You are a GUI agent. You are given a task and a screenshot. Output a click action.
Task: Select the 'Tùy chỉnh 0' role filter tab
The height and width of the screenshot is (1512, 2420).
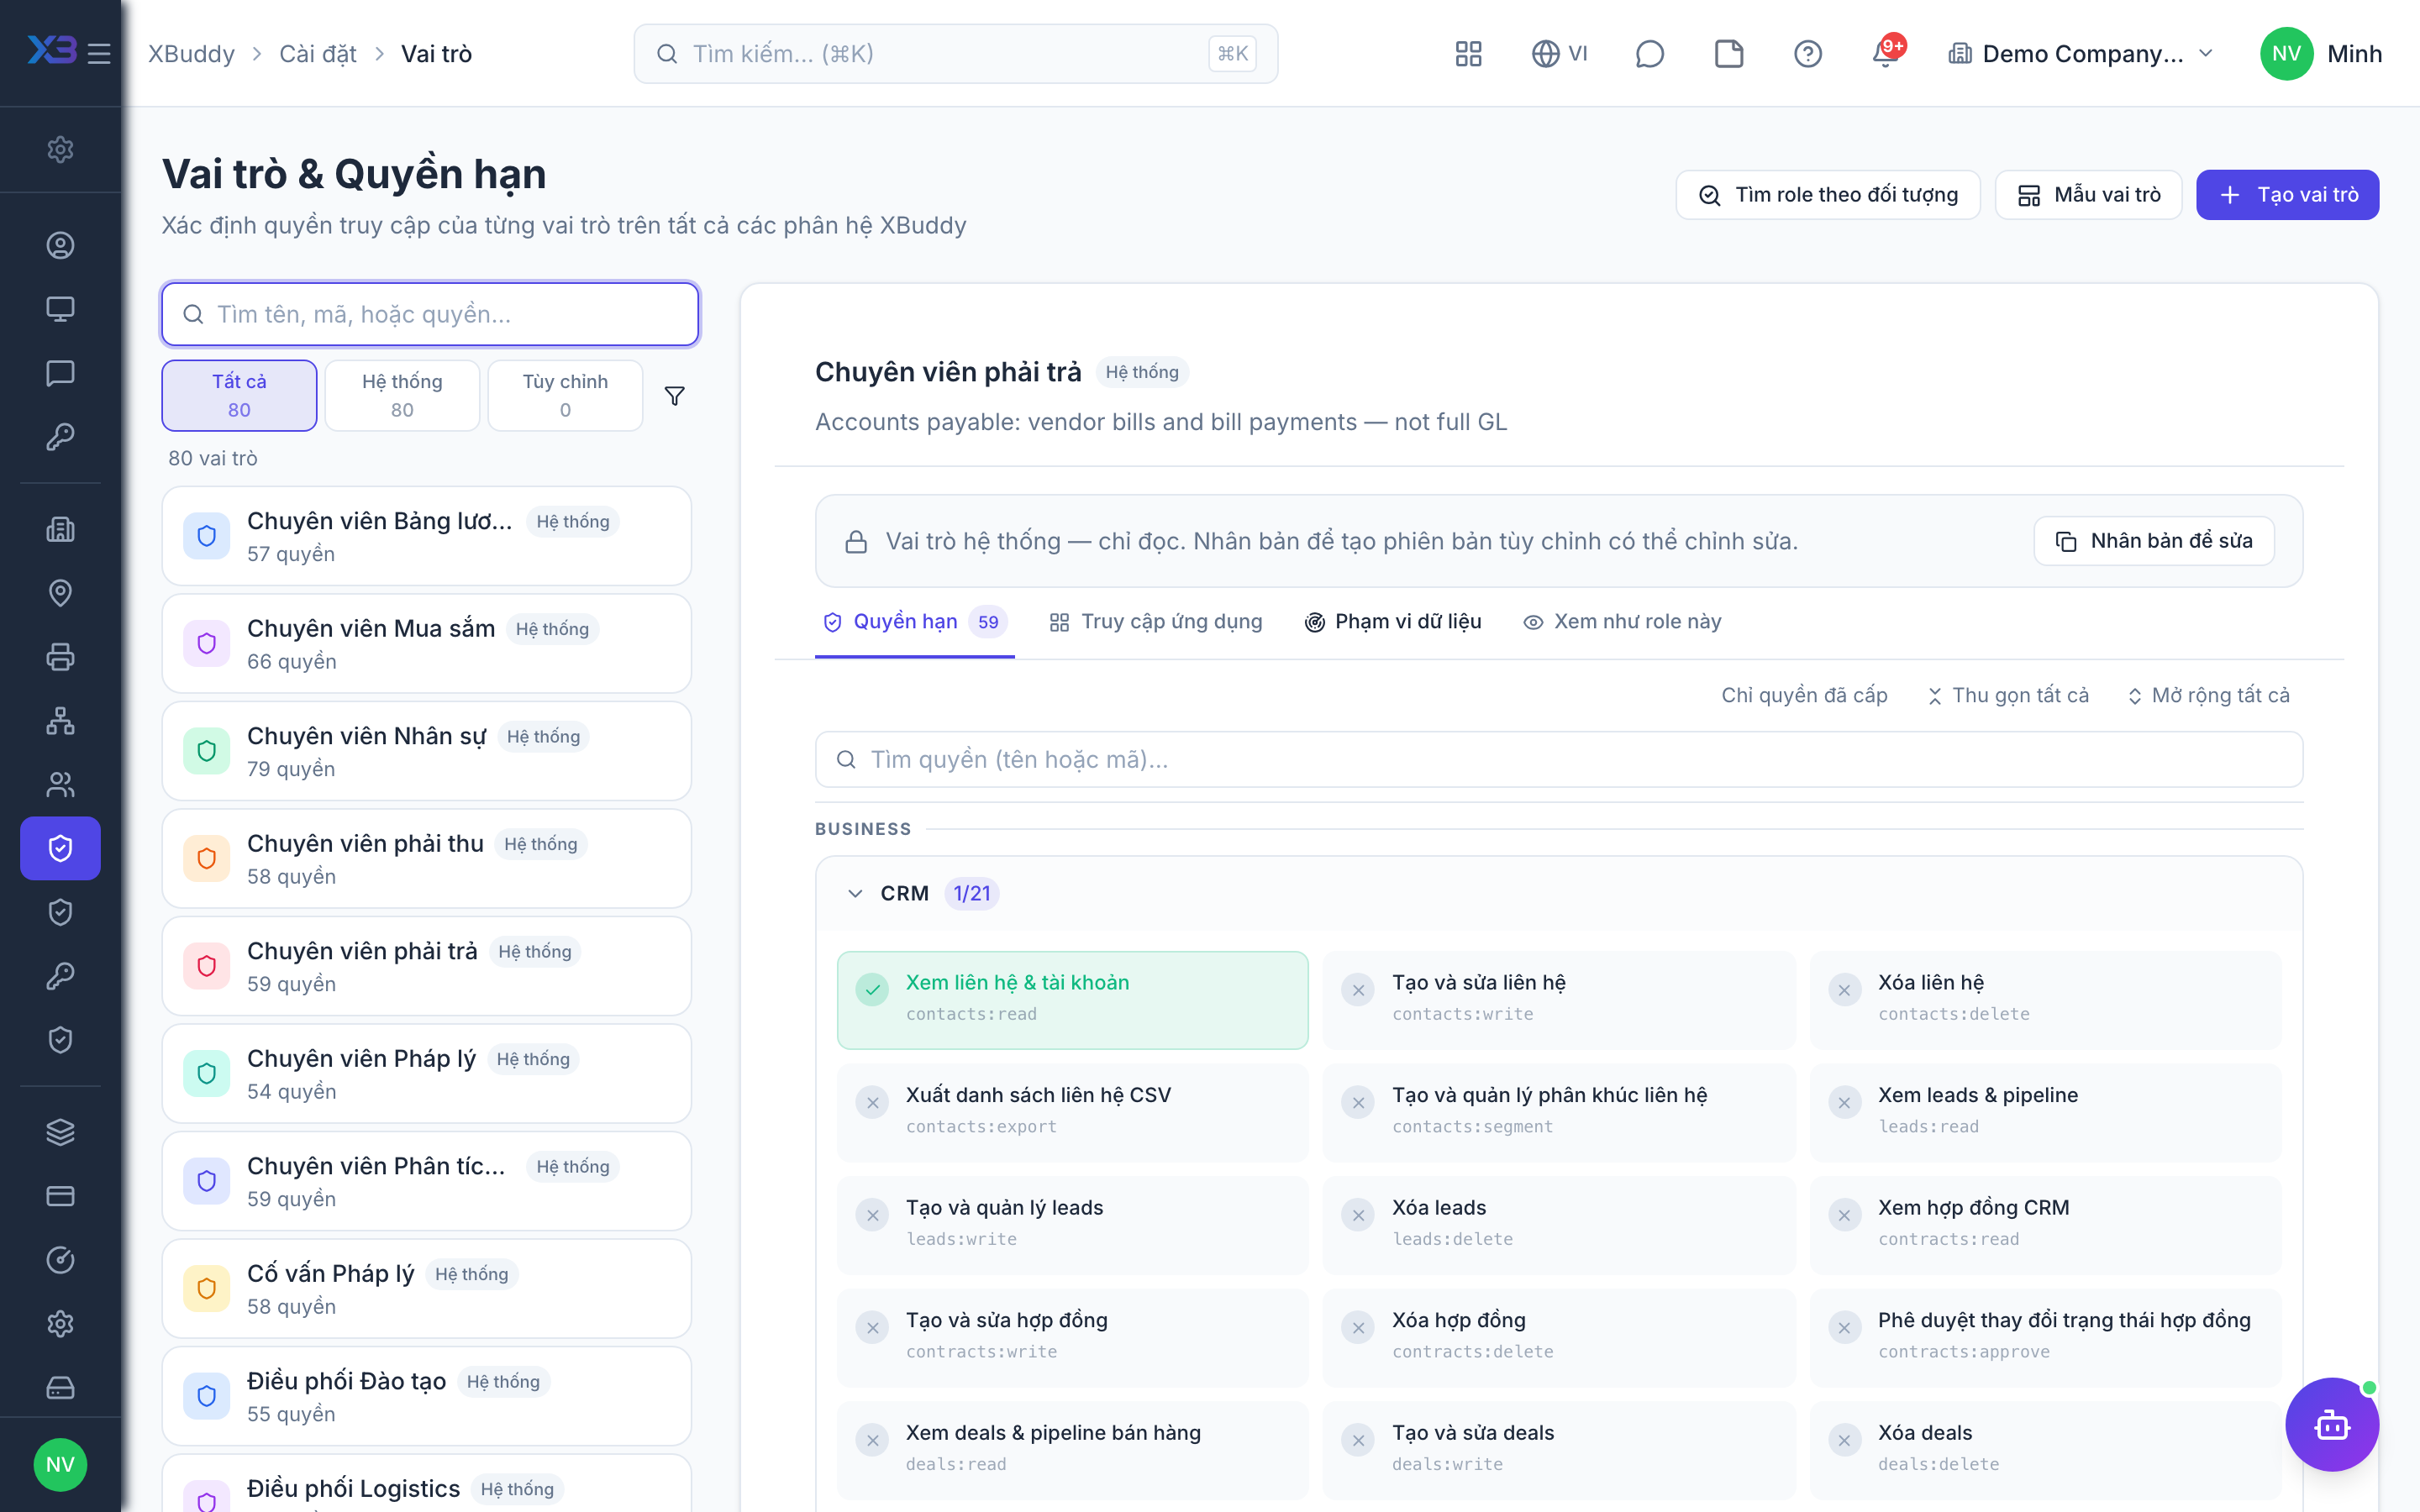click(x=565, y=395)
